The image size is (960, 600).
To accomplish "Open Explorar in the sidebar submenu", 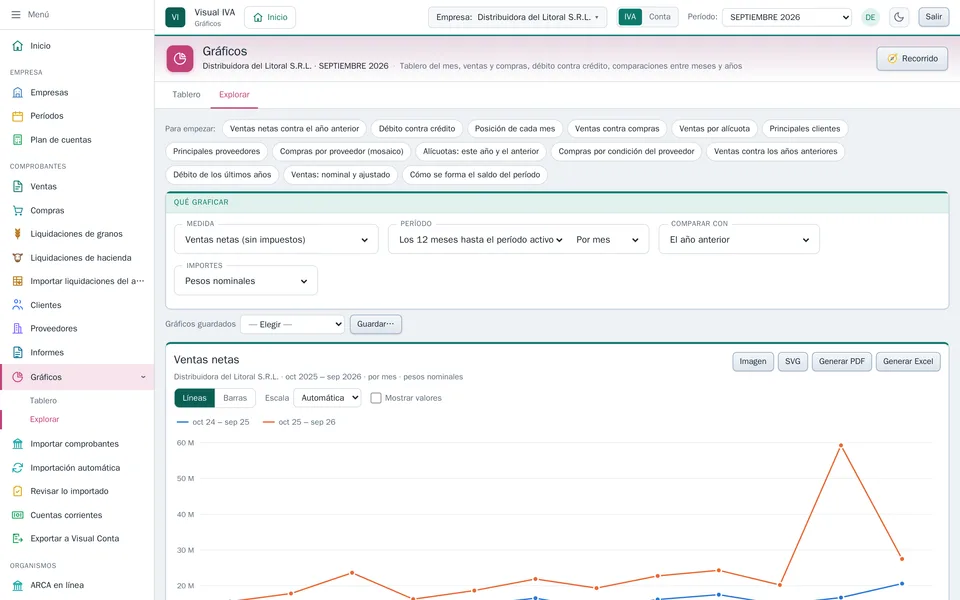I will click(44, 419).
